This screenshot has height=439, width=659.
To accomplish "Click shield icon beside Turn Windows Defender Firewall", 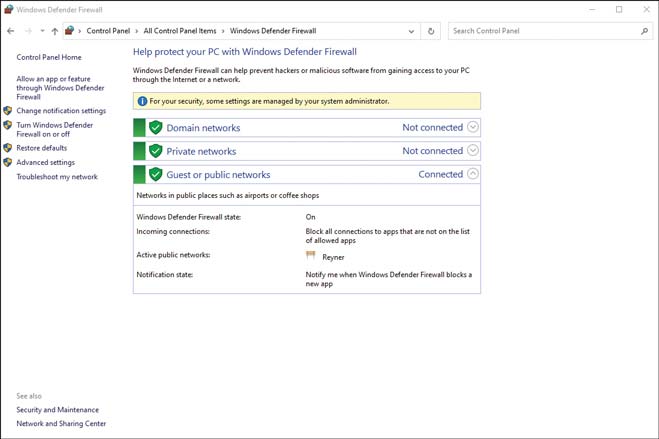I will tap(8, 125).
